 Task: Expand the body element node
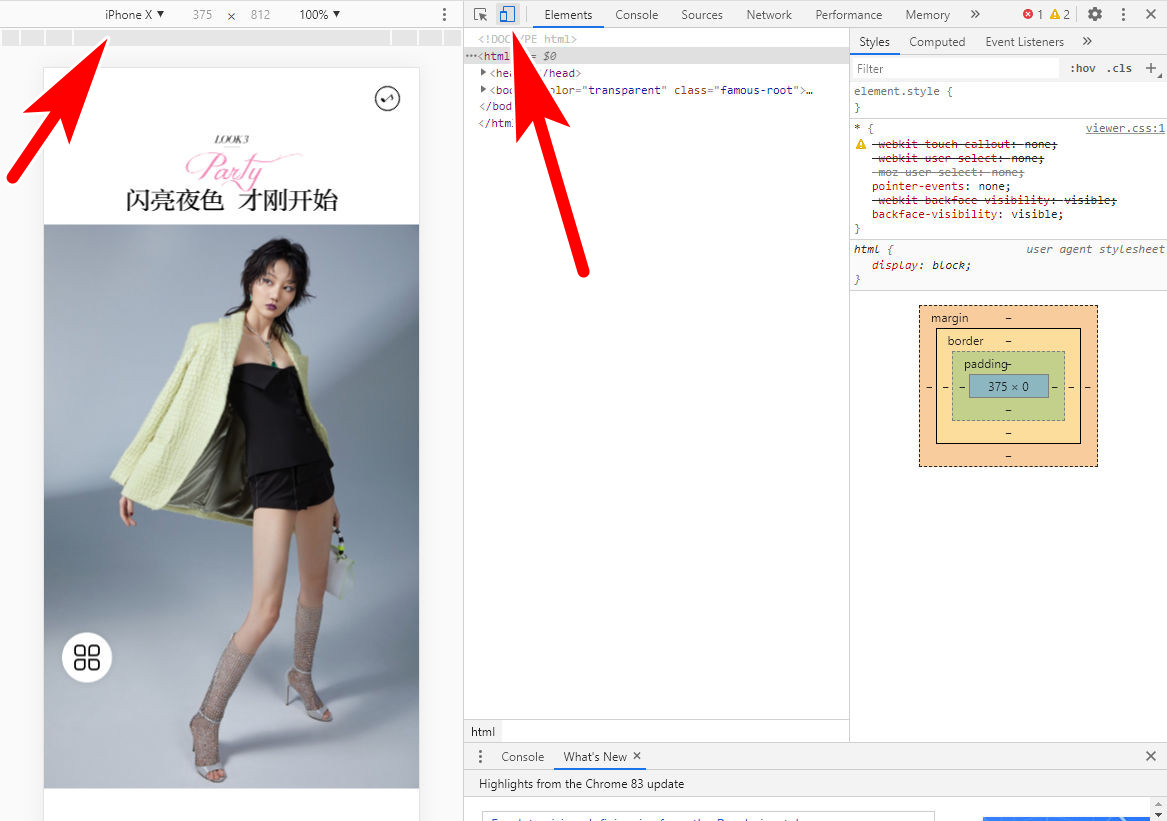484,90
